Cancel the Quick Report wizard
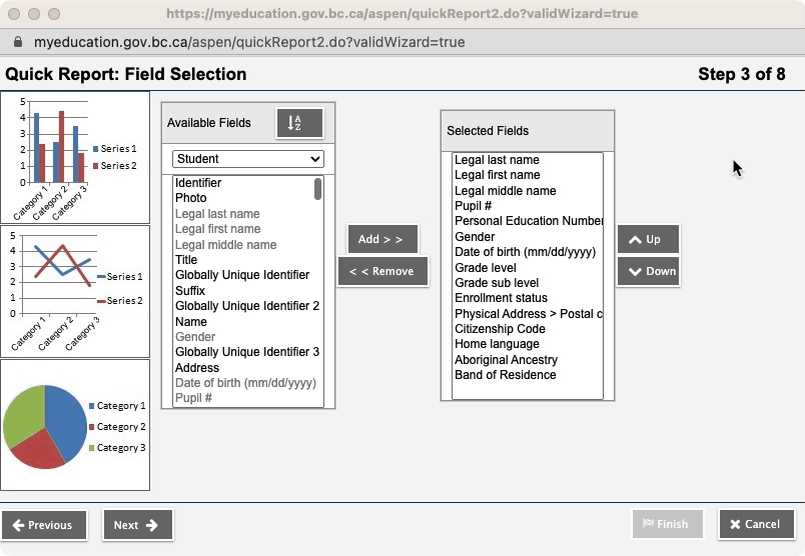The height and width of the screenshot is (556, 805). 756,524
